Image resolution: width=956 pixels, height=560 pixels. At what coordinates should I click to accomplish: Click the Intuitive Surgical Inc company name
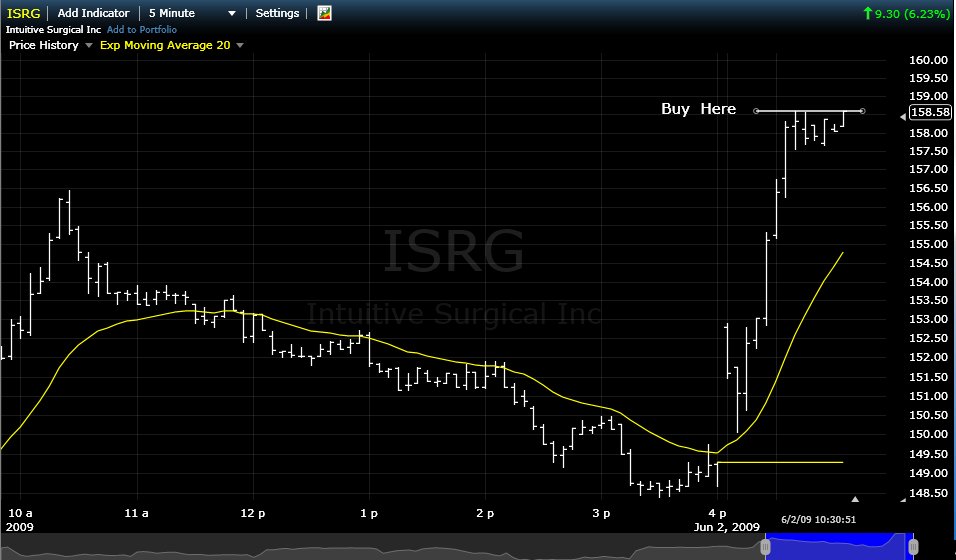[54, 29]
